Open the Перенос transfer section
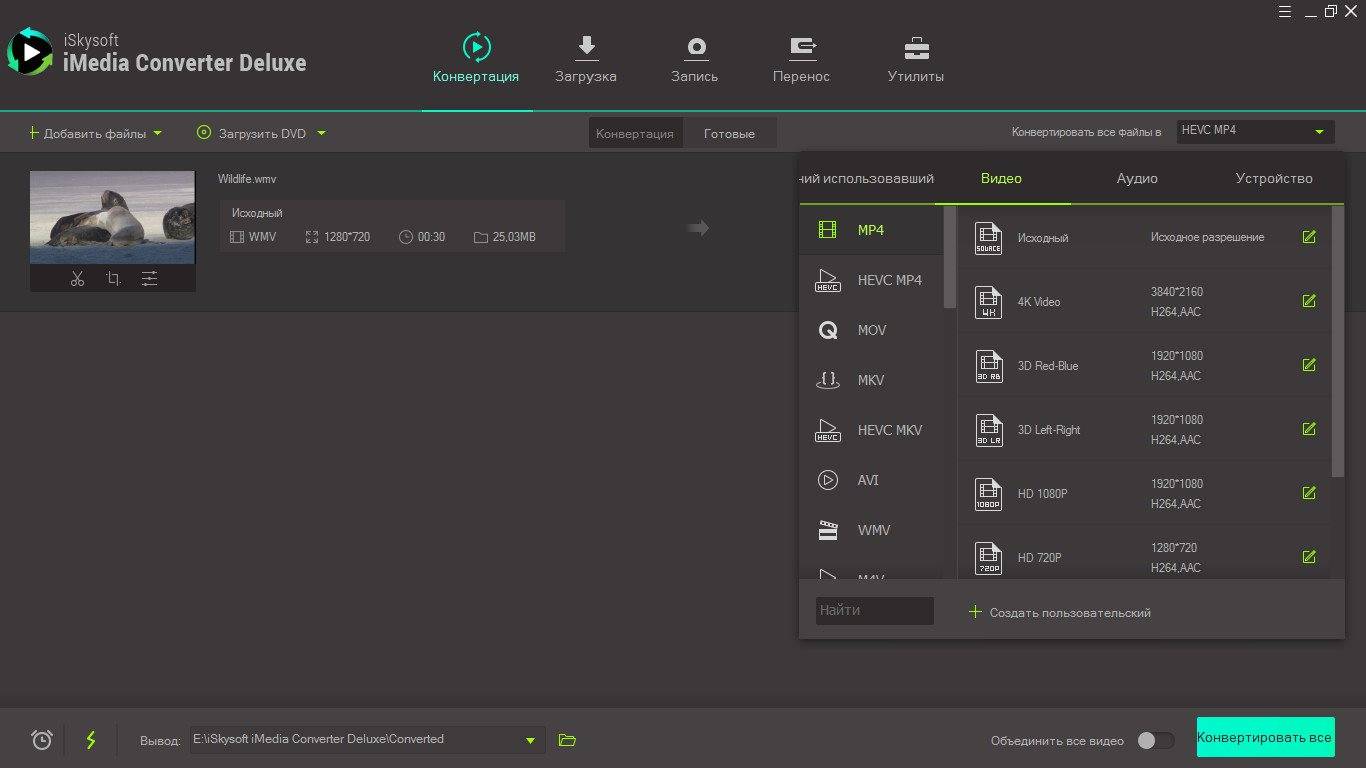The width and height of the screenshot is (1366, 768). (x=801, y=58)
